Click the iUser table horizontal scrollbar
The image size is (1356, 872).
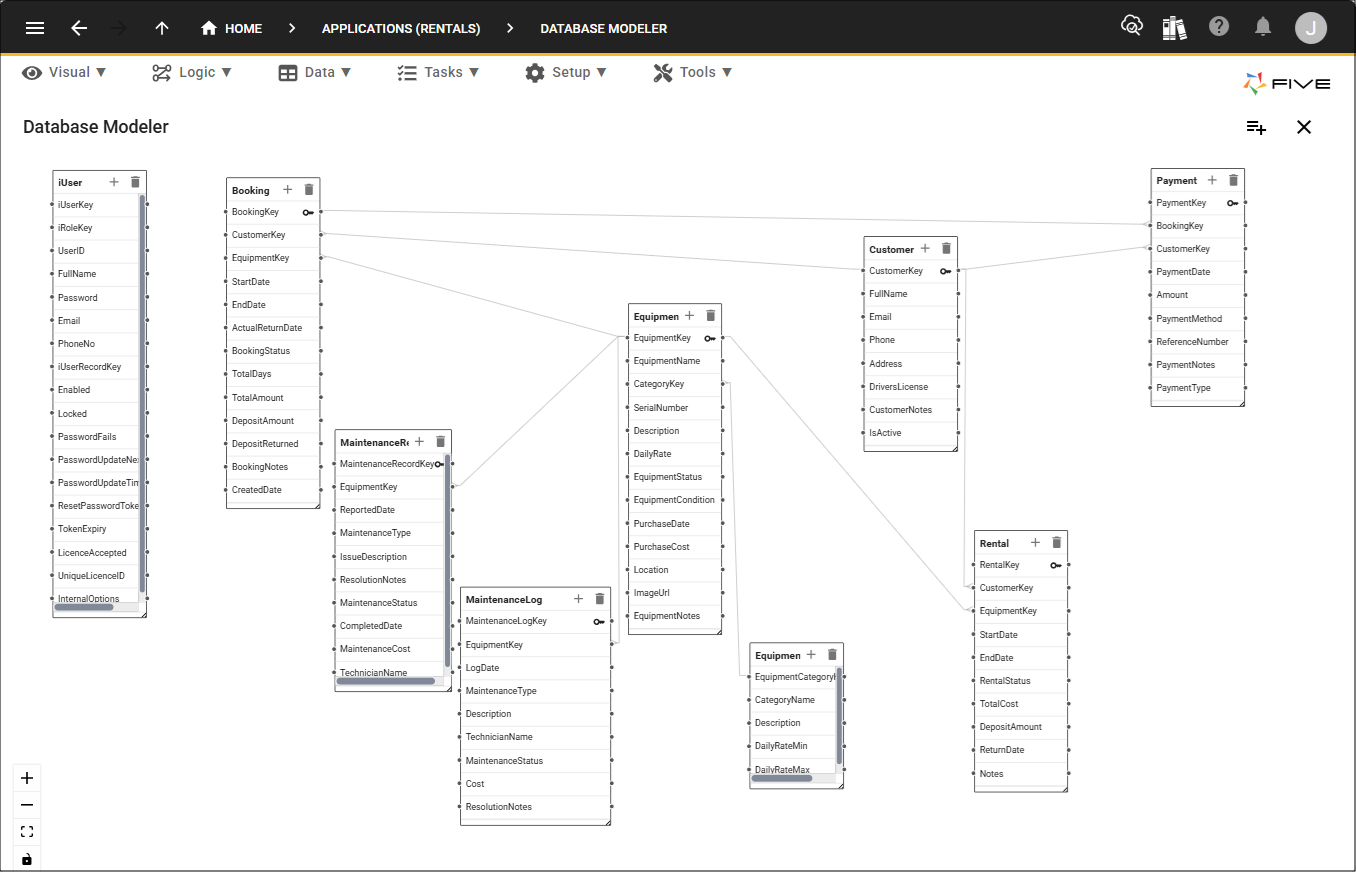point(84,606)
